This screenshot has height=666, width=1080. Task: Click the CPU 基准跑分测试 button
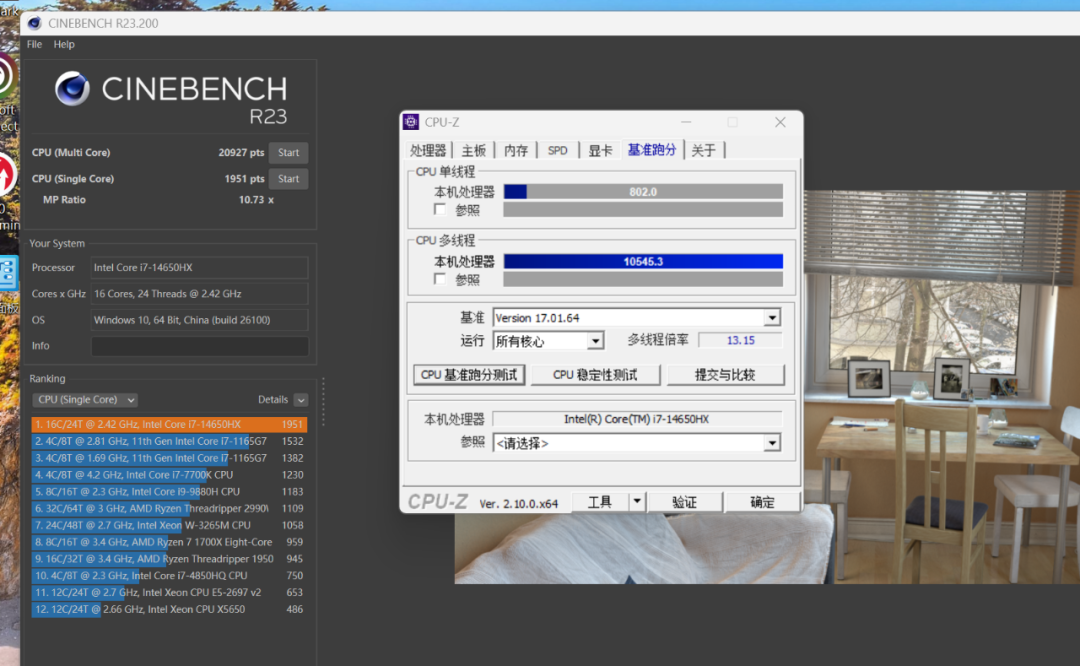tap(469, 375)
